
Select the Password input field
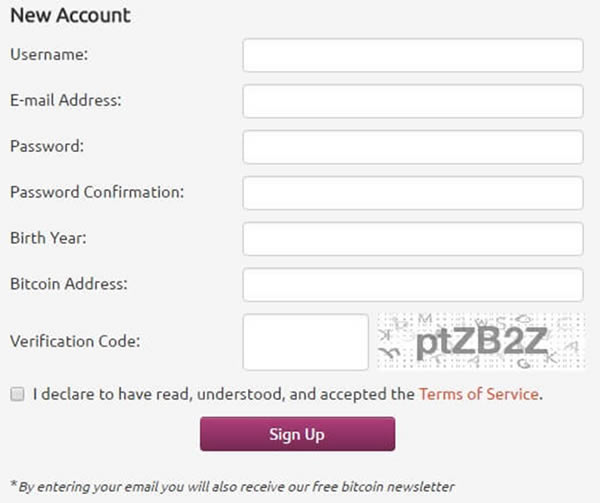coord(412,147)
